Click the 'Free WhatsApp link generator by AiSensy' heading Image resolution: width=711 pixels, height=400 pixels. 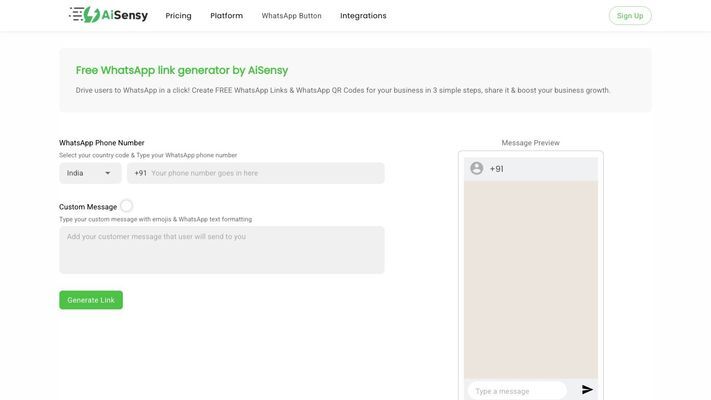pos(182,70)
